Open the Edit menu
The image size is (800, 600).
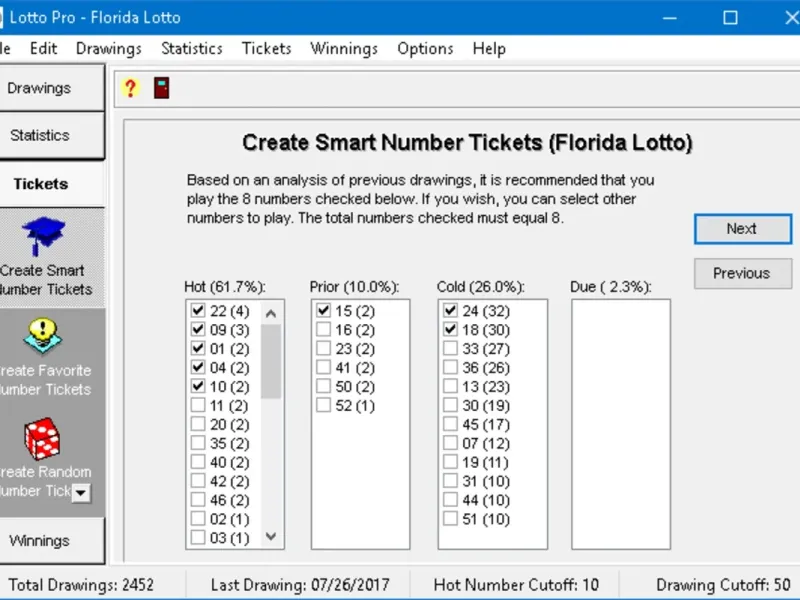pyautogui.click(x=43, y=48)
